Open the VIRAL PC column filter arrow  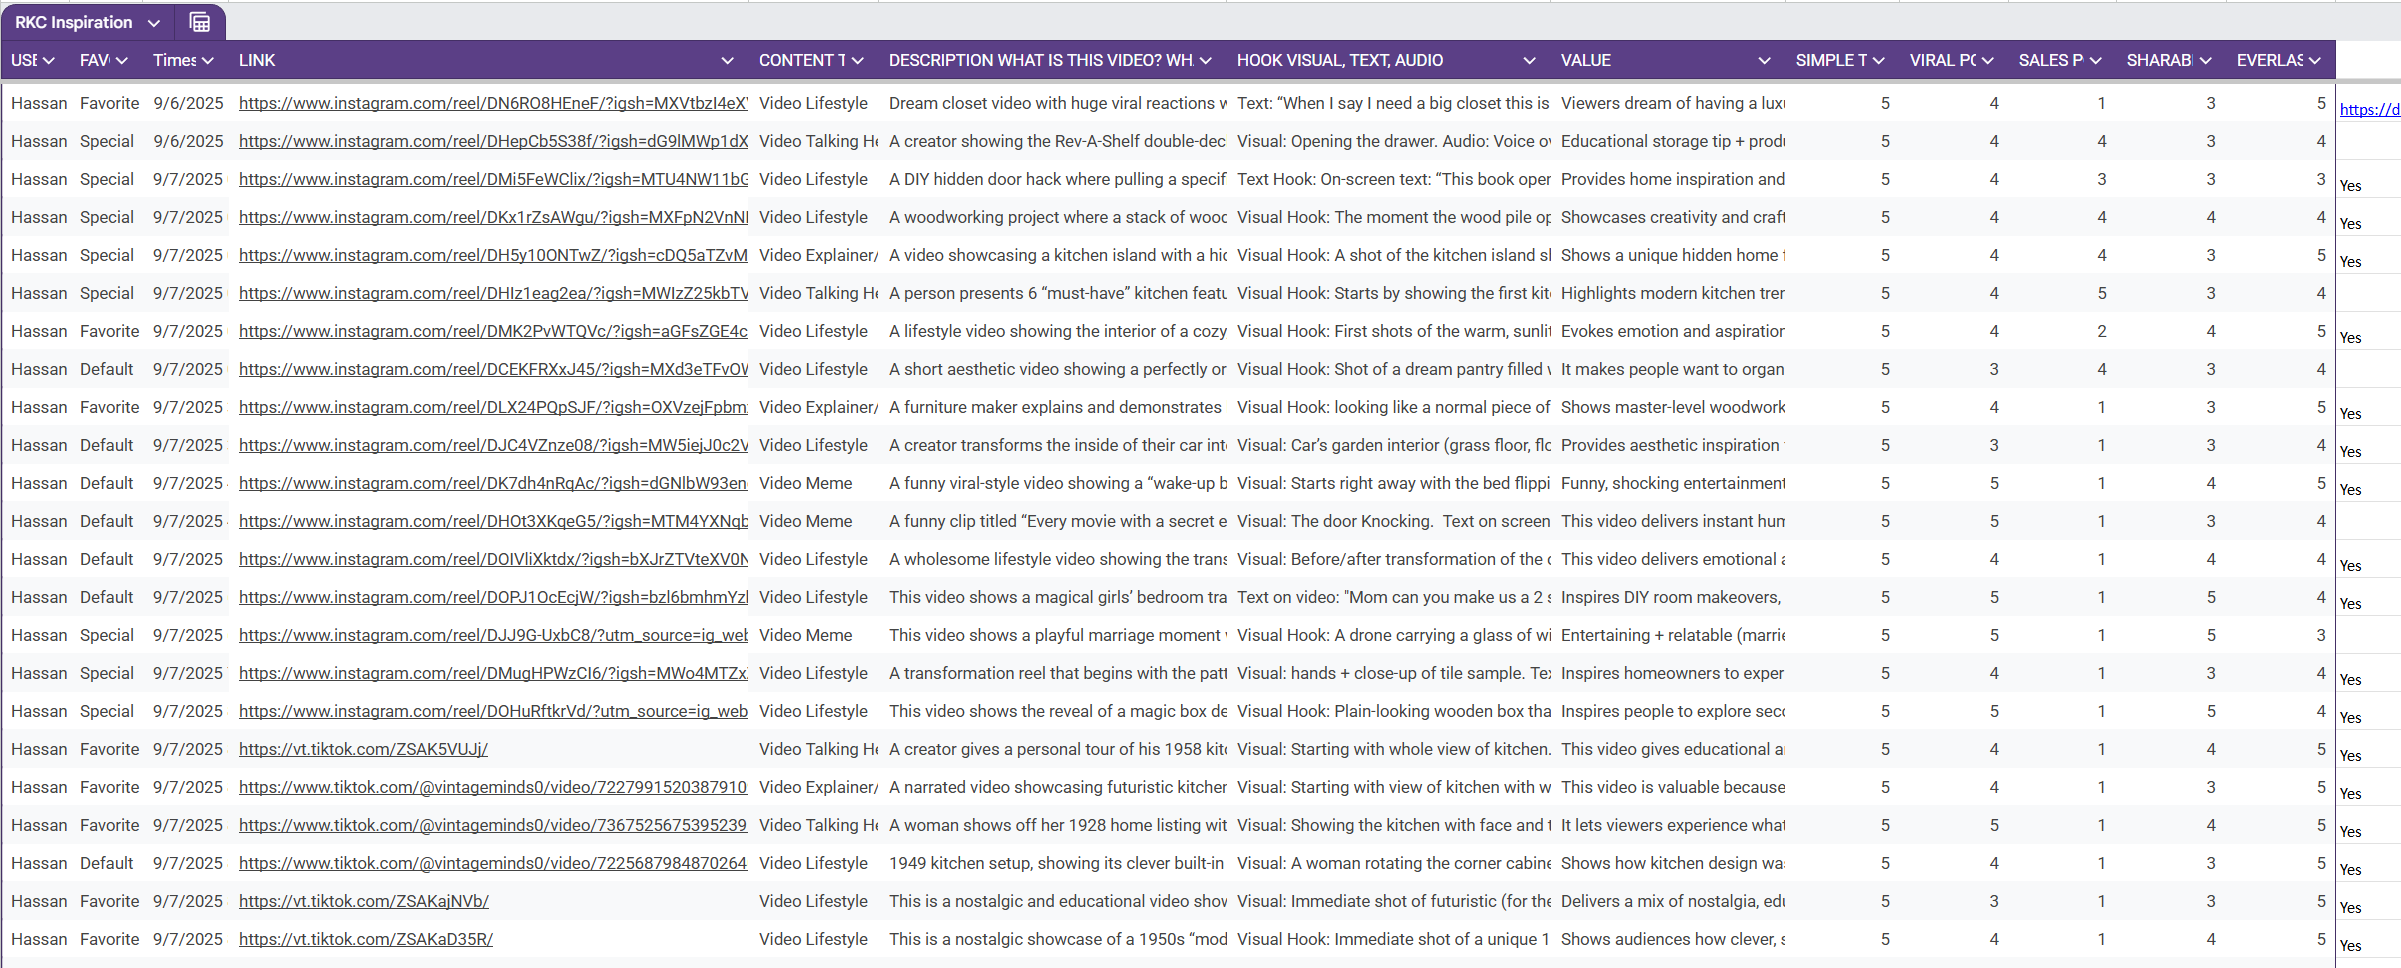pos(1987,61)
